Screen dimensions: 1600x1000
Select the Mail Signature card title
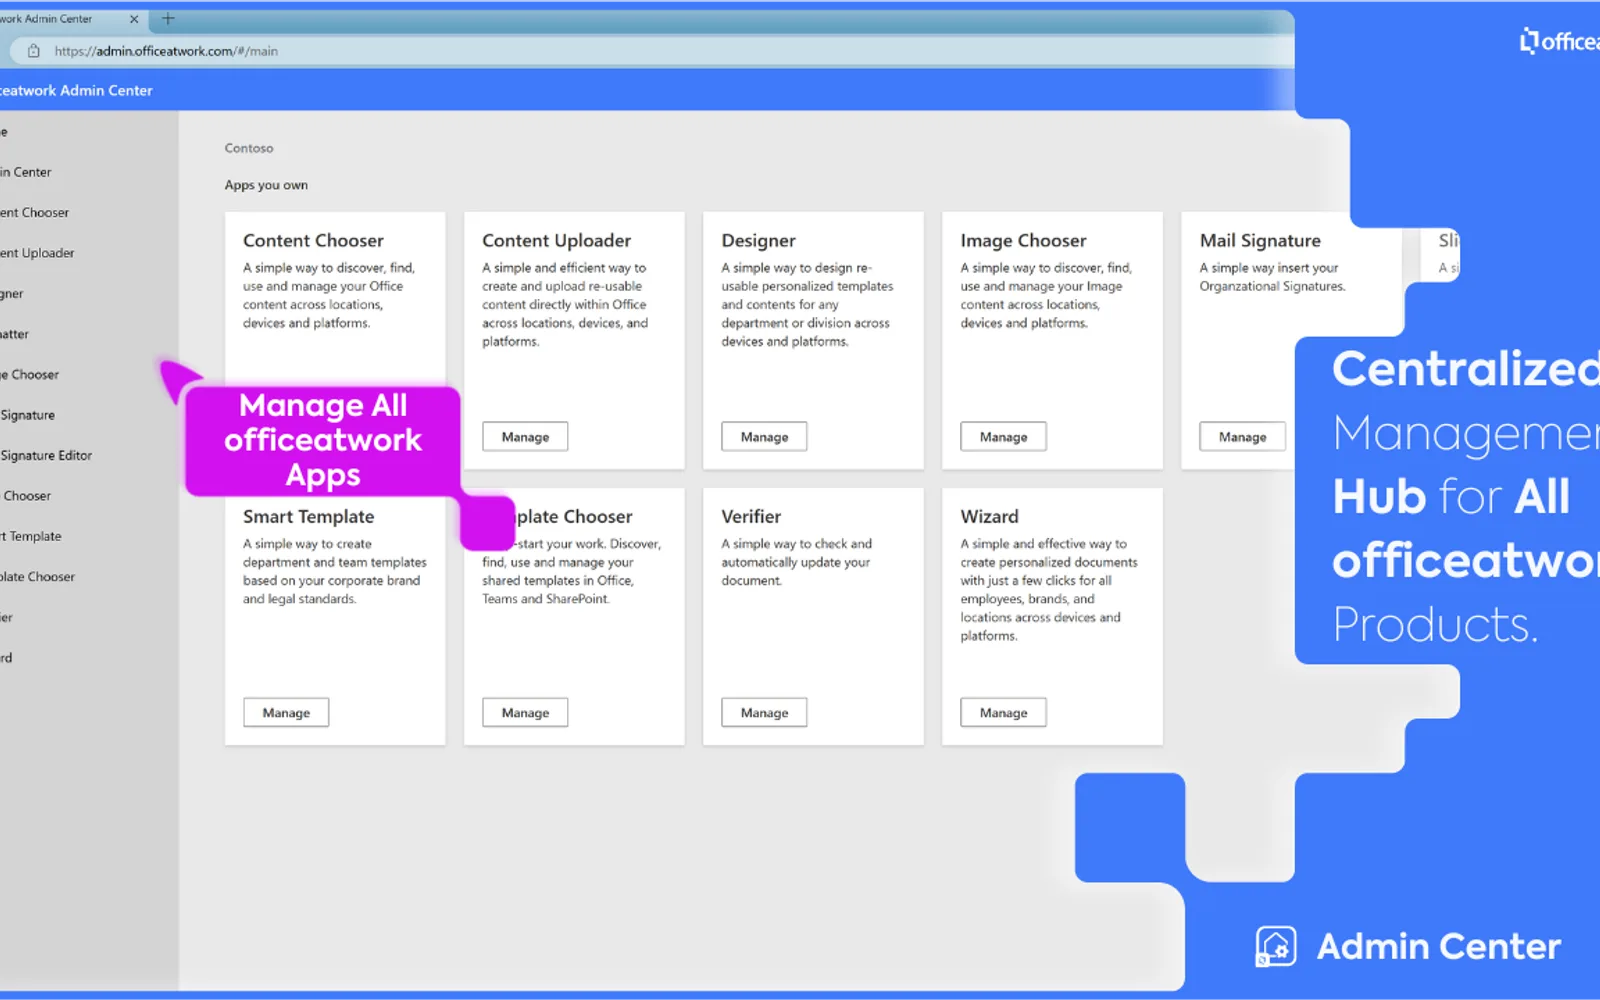(x=1260, y=241)
